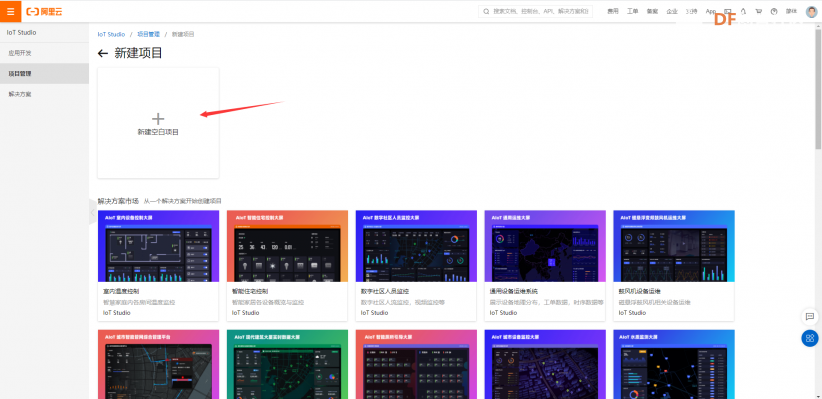Click description 数字社区人流监控，视频监控等
822x399 pixels.
pyautogui.click(x=403, y=303)
